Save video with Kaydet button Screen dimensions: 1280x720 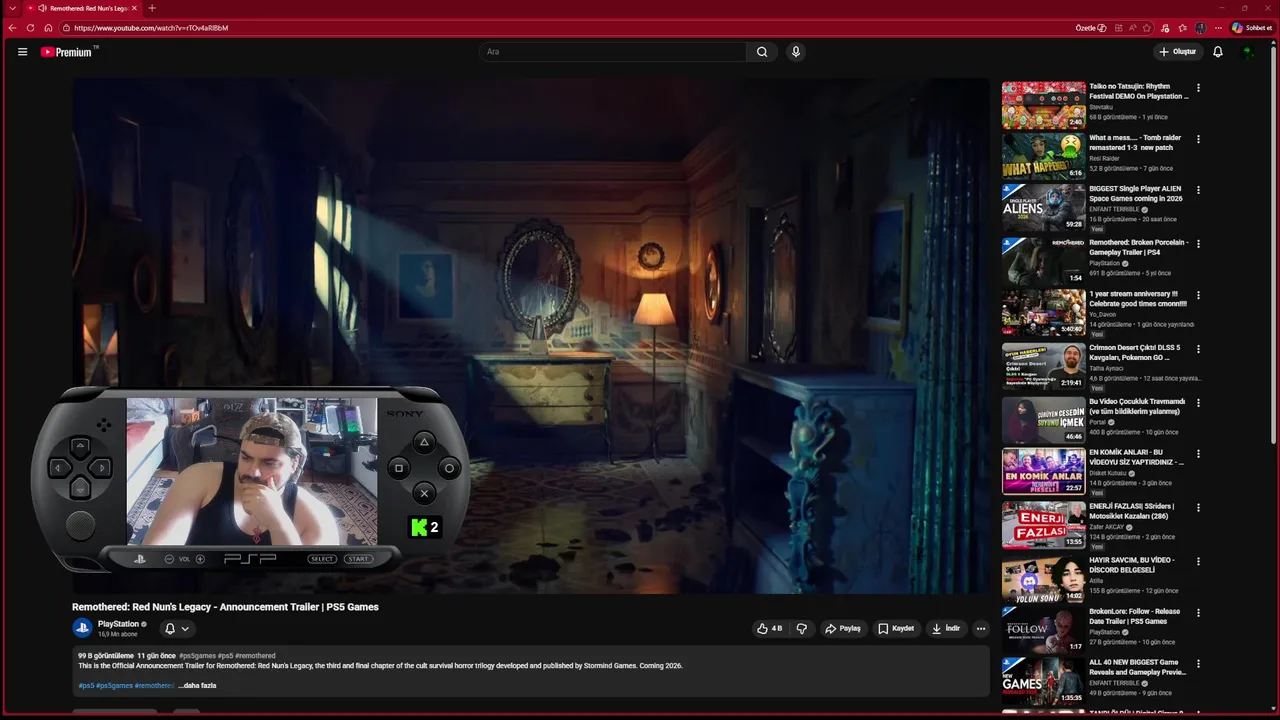click(x=896, y=628)
